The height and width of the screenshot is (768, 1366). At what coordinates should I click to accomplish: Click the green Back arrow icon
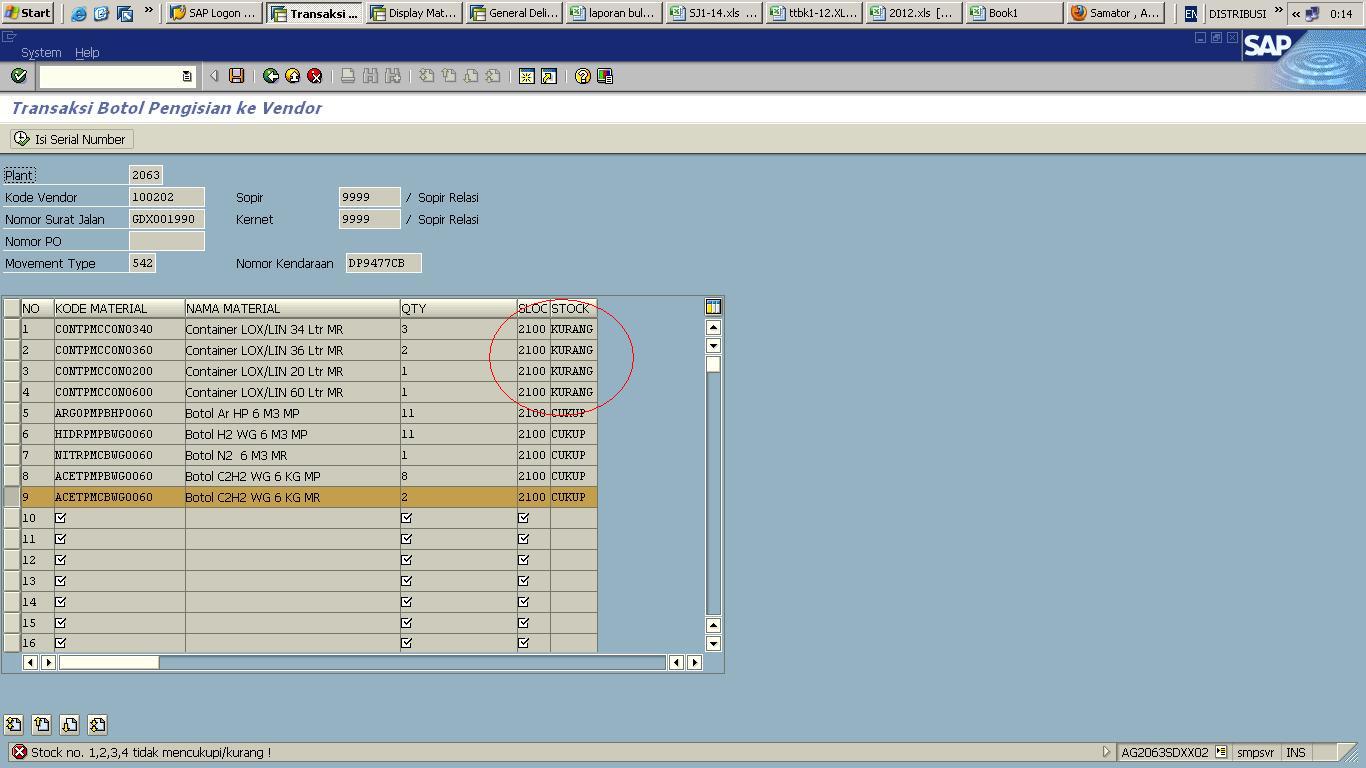tap(271, 76)
